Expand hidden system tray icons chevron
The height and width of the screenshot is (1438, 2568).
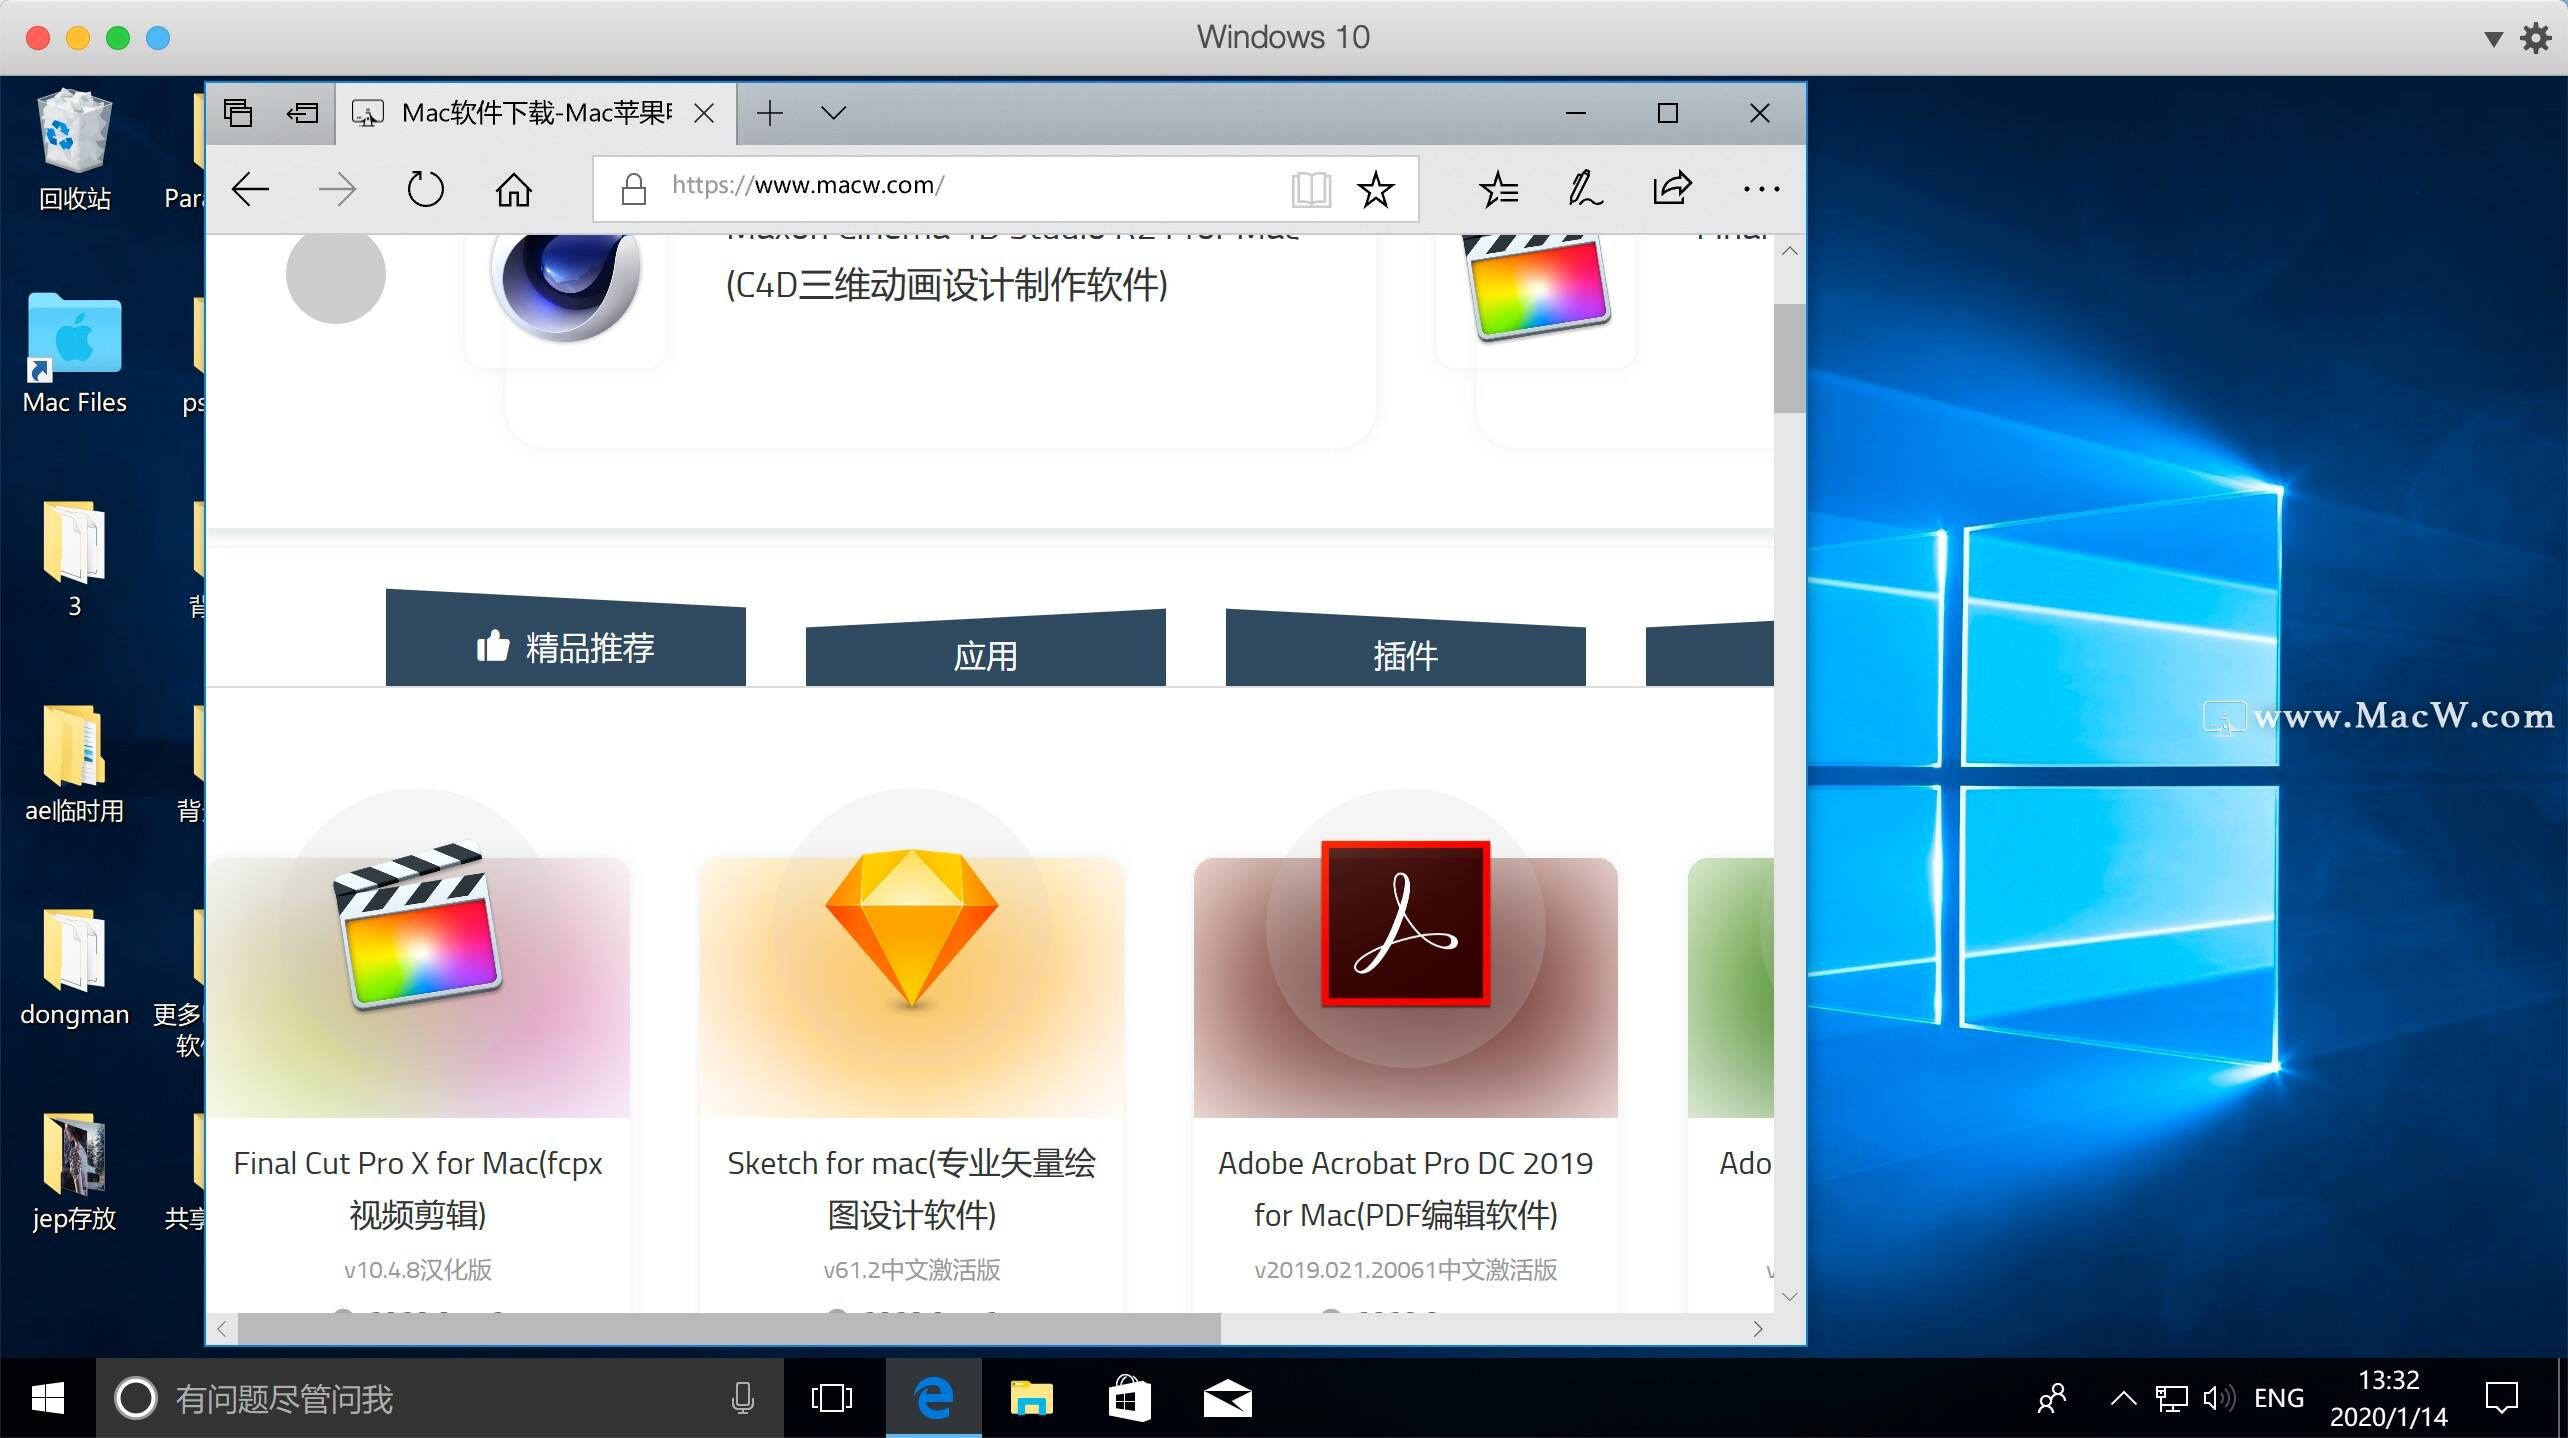click(2123, 1398)
